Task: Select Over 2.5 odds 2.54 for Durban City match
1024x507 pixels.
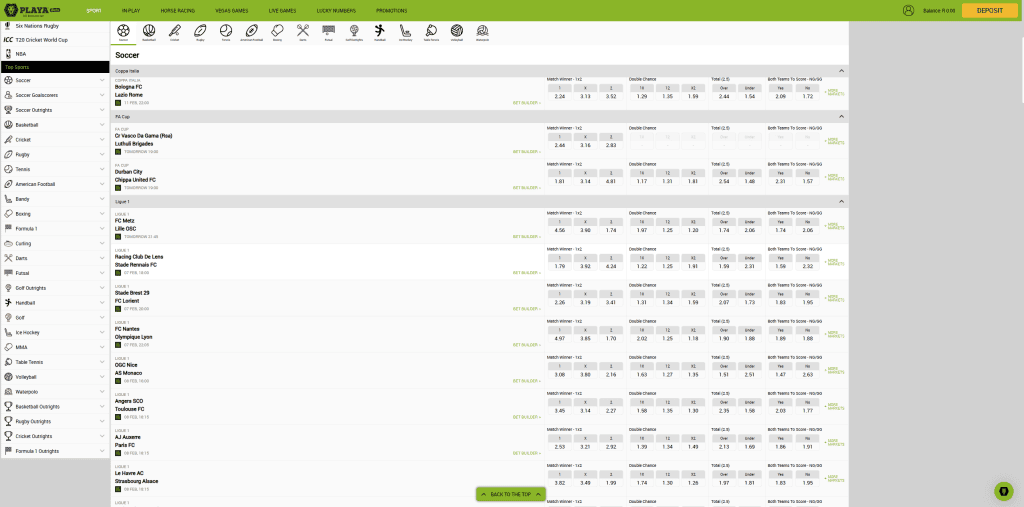Action: pos(724,181)
